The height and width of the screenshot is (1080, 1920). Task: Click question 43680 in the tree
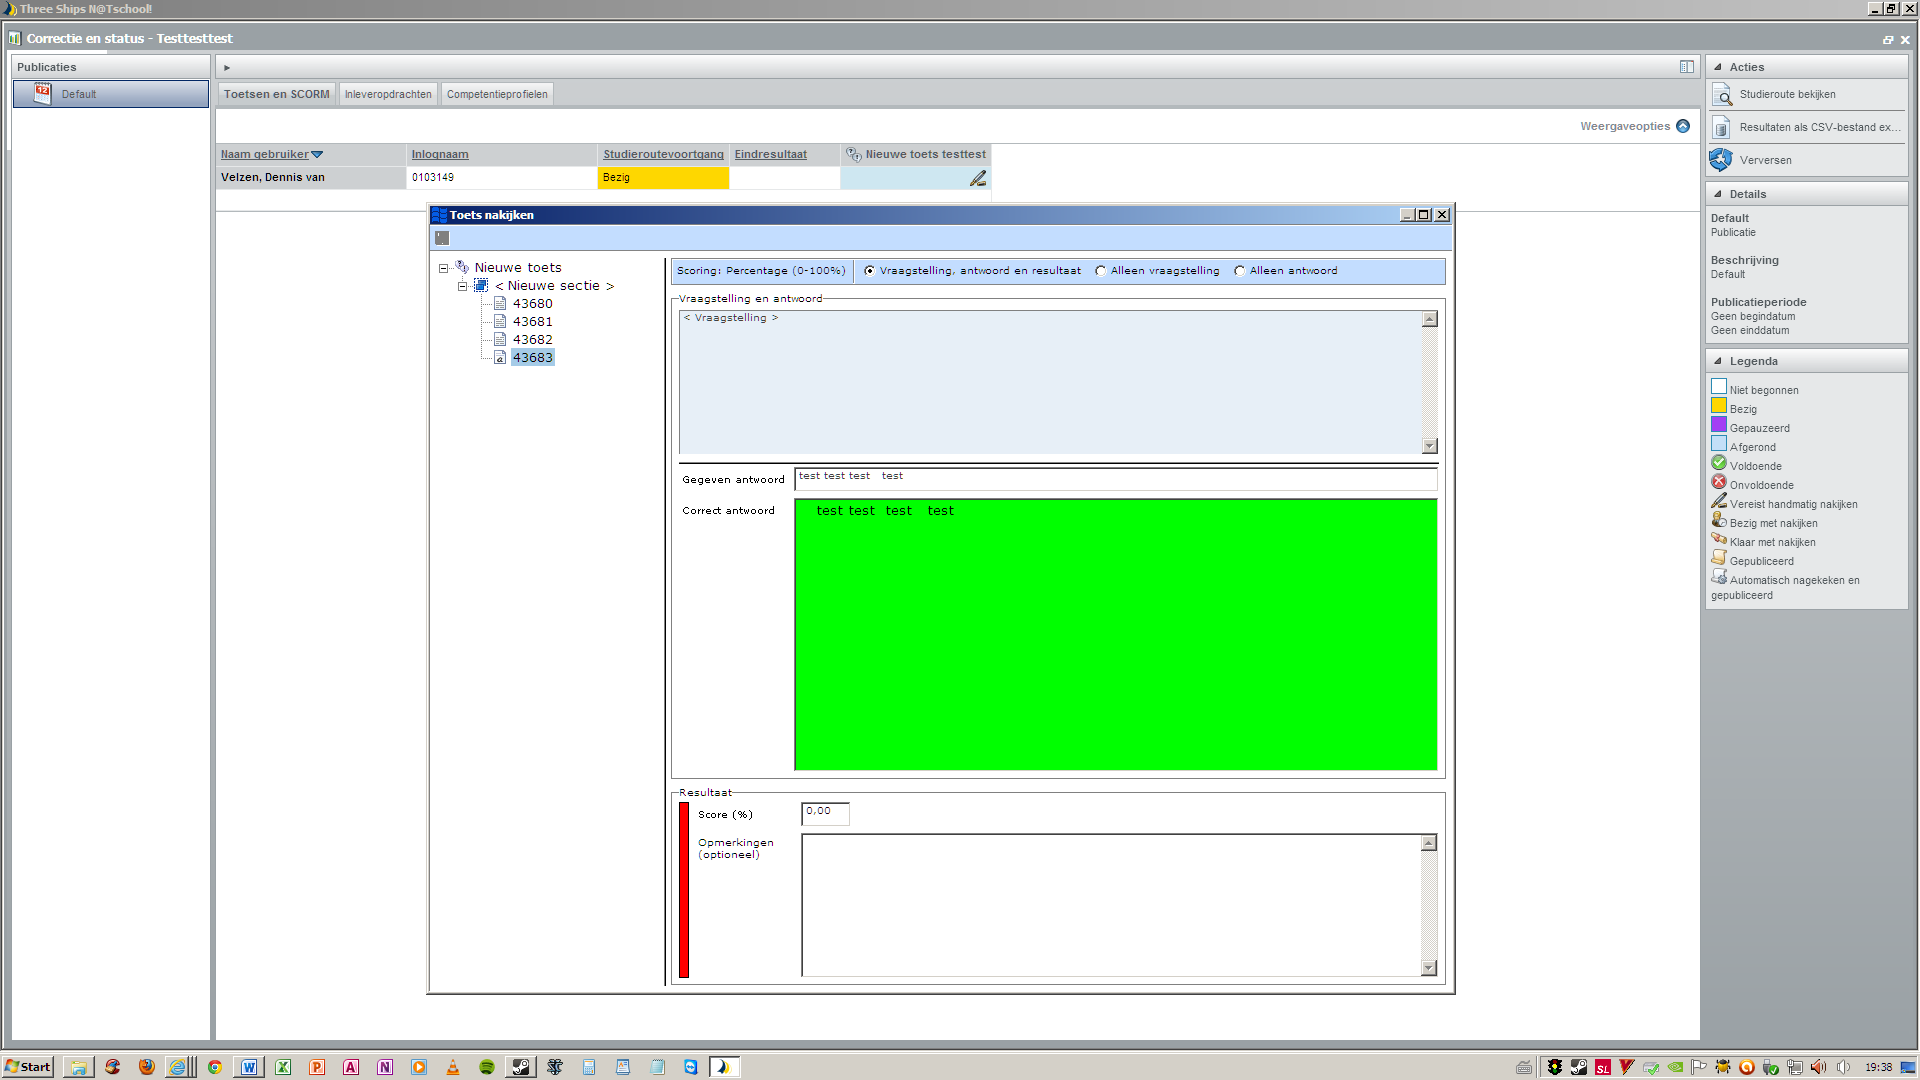[533, 303]
